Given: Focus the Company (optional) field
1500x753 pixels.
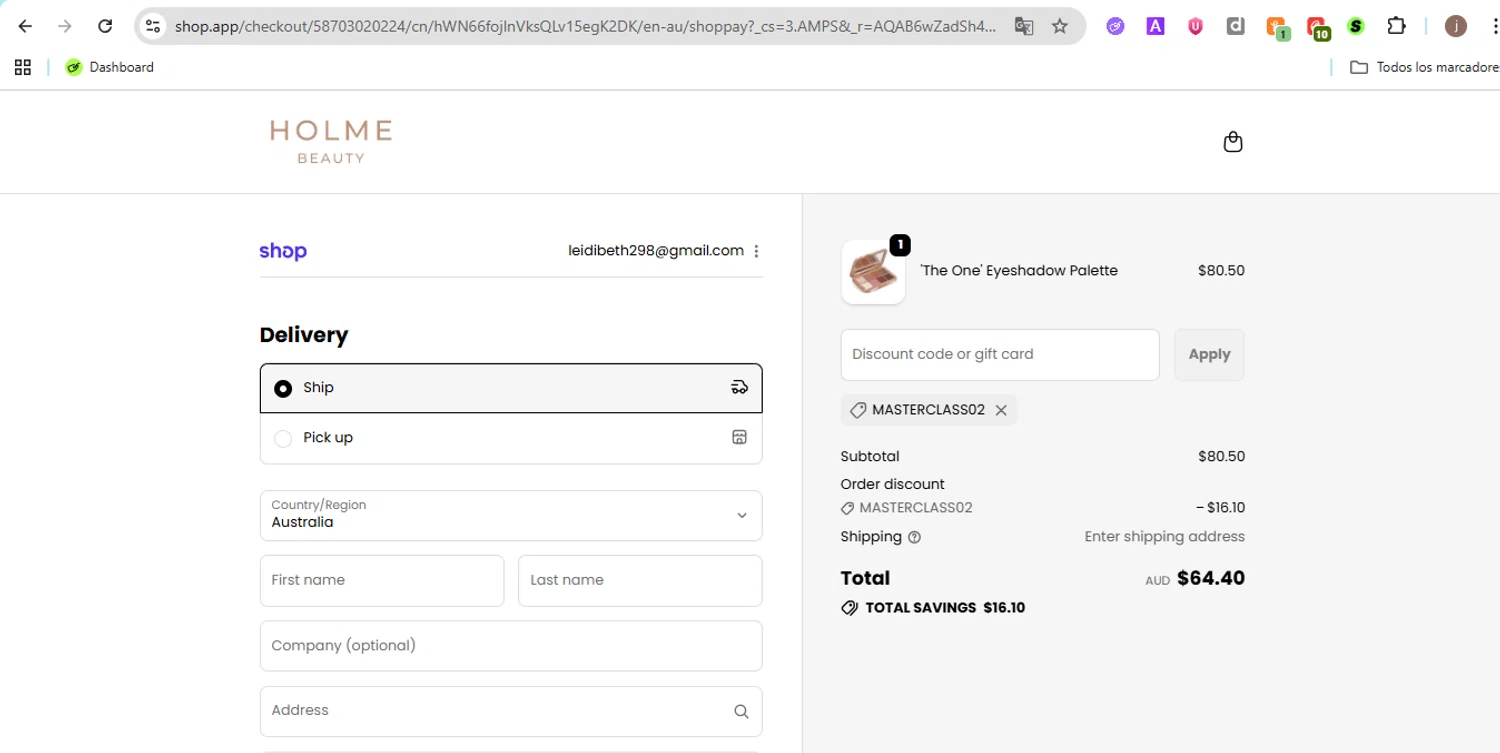Looking at the screenshot, I should [x=511, y=646].
